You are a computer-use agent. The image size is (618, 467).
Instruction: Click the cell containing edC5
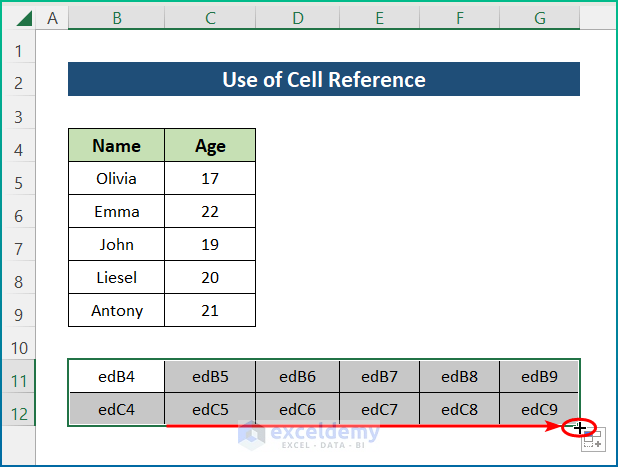[210, 409]
